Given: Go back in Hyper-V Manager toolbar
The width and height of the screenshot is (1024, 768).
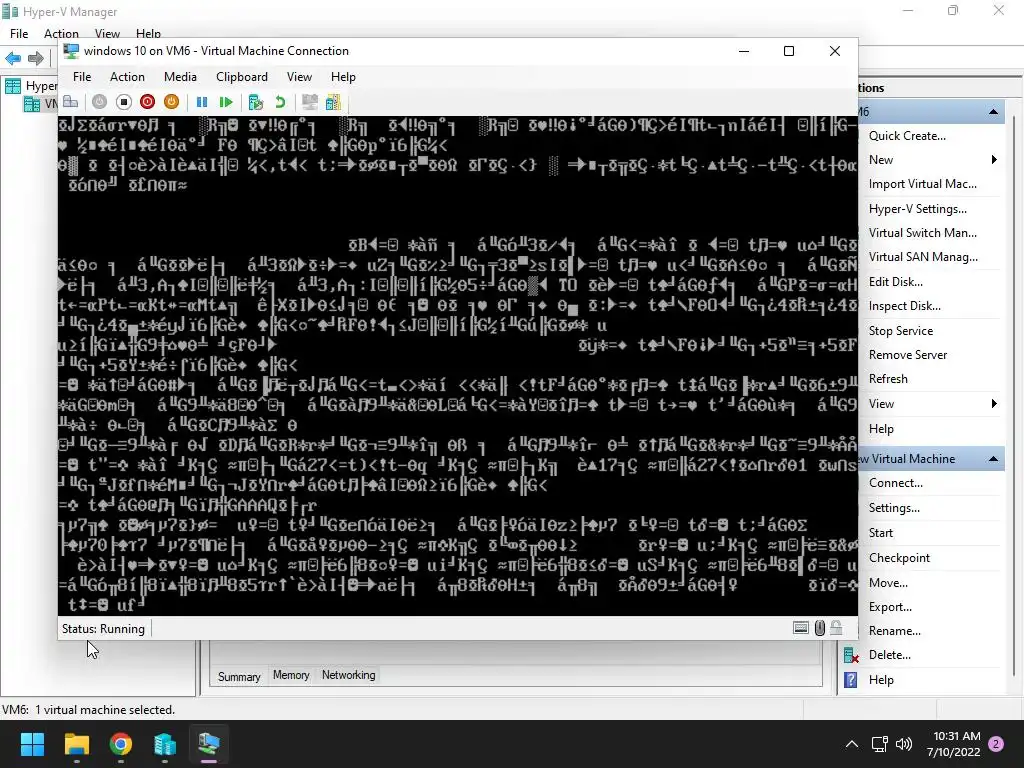Looking at the screenshot, I should pyautogui.click(x=13, y=58).
